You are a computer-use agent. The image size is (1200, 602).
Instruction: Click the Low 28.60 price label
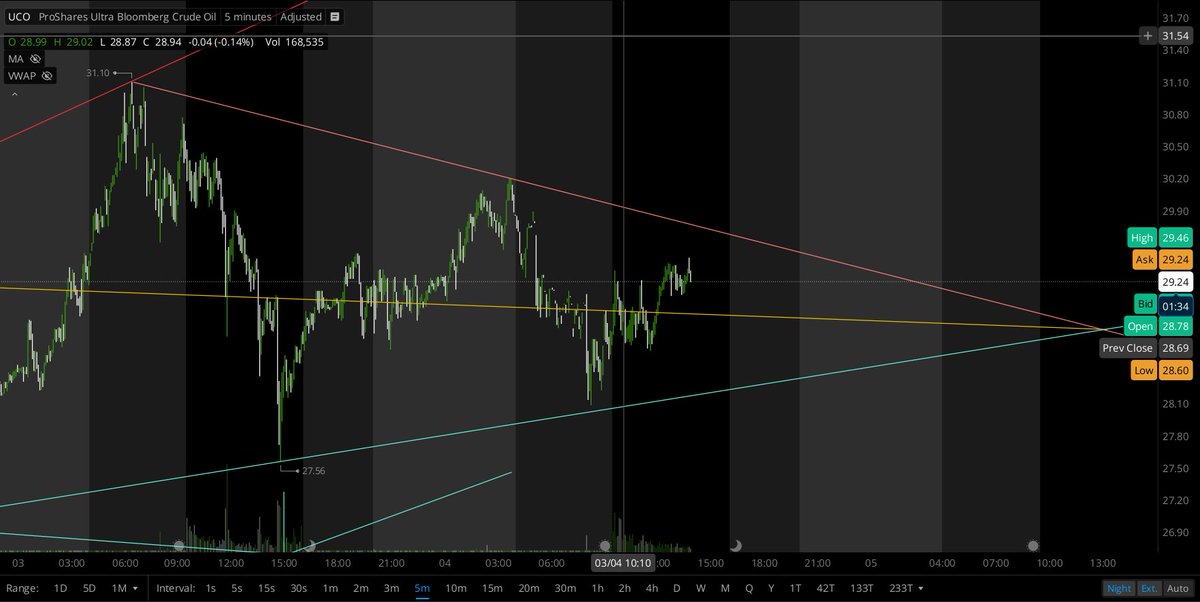[x=1161, y=370]
